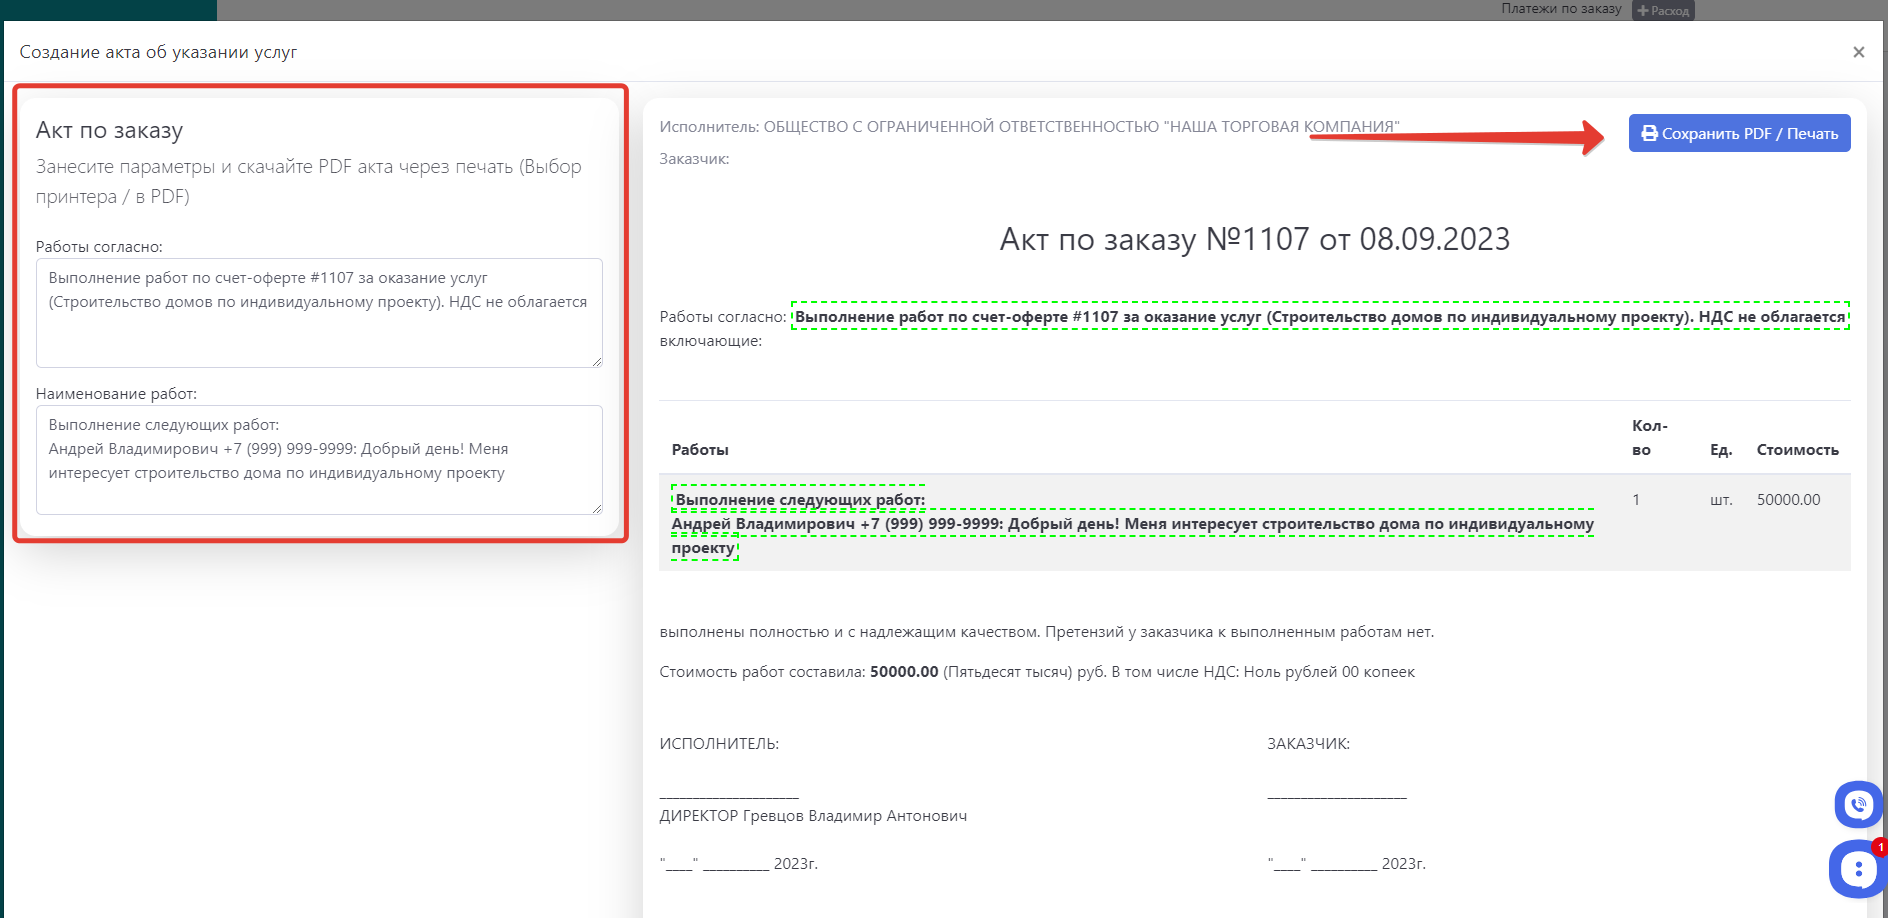The width and height of the screenshot is (1888, 918).
Task: Click the plus Расход button
Action: pyautogui.click(x=1663, y=11)
